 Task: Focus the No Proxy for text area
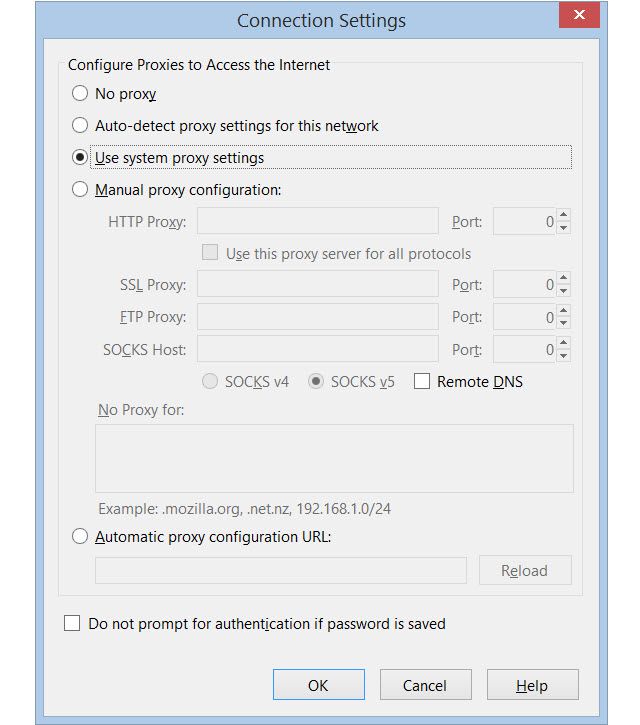click(334, 458)
